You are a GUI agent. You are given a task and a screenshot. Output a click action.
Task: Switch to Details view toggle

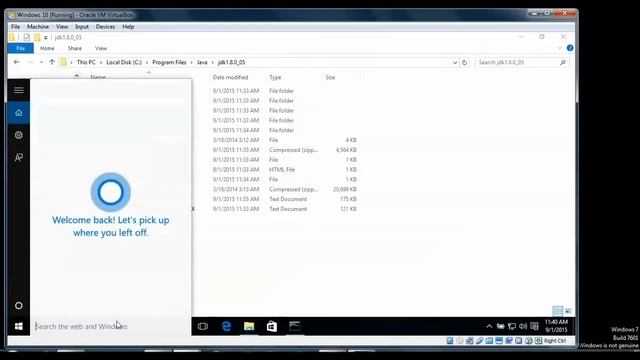(x=558, y=311)
